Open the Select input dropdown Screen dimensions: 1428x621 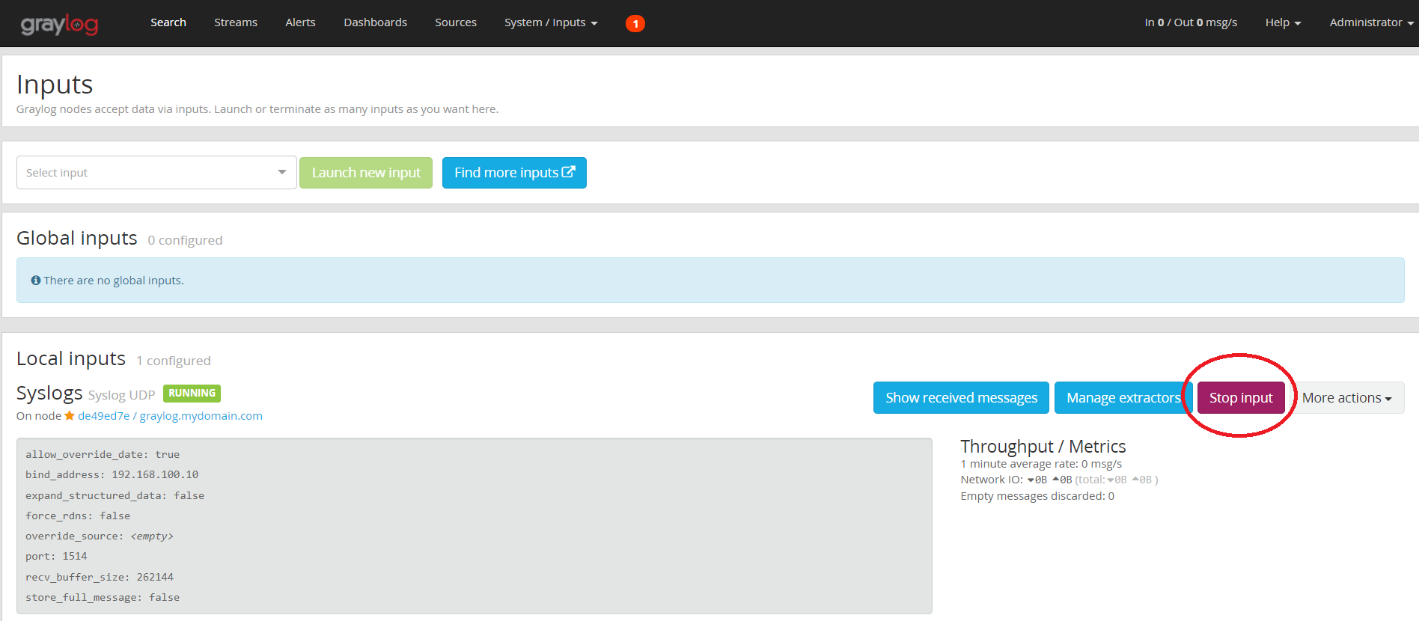[157, 172]
